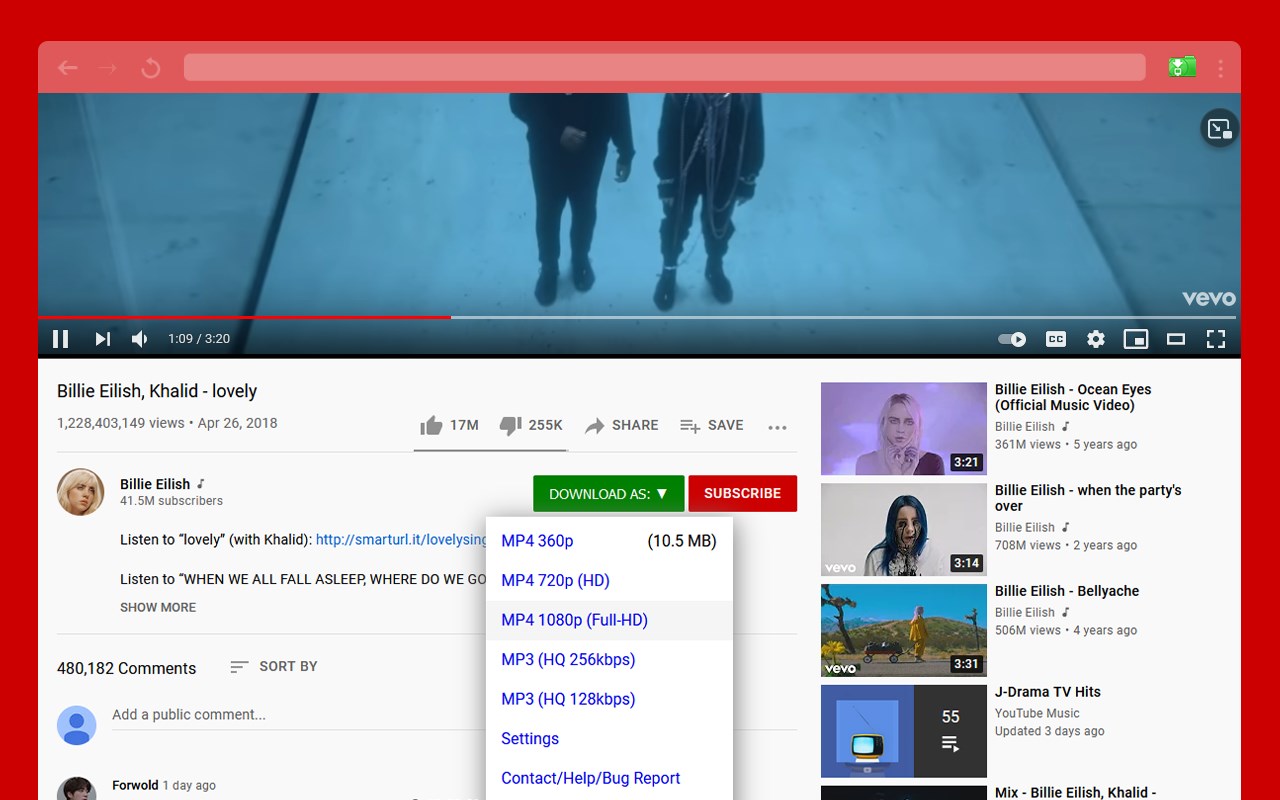Open the browser three-dot menu

pyautogui.click(x=1220, y=68)
